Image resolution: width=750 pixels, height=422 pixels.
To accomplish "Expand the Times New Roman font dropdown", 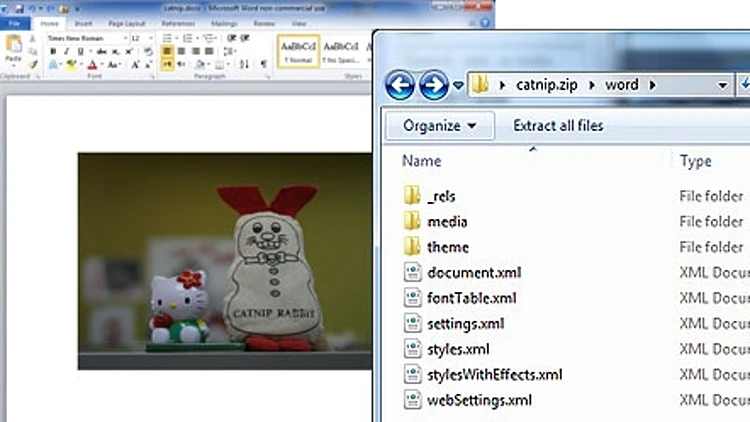I will (124, 38).
